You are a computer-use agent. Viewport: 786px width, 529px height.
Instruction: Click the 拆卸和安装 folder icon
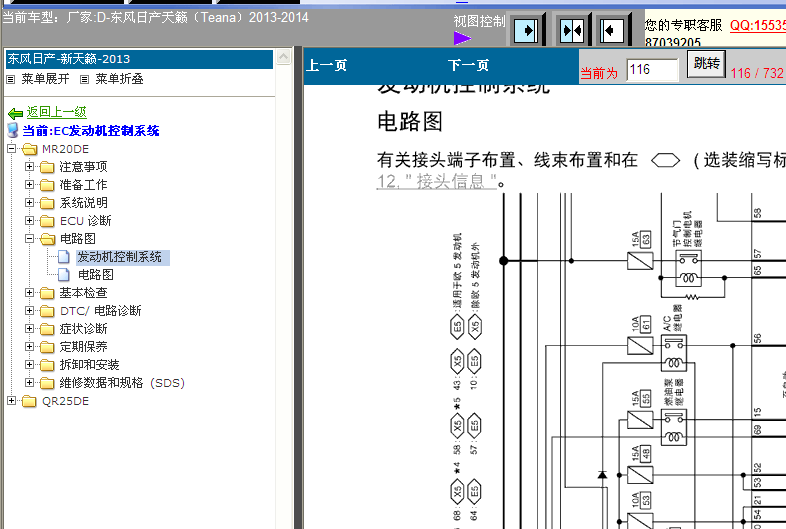(x=47, y=365)
